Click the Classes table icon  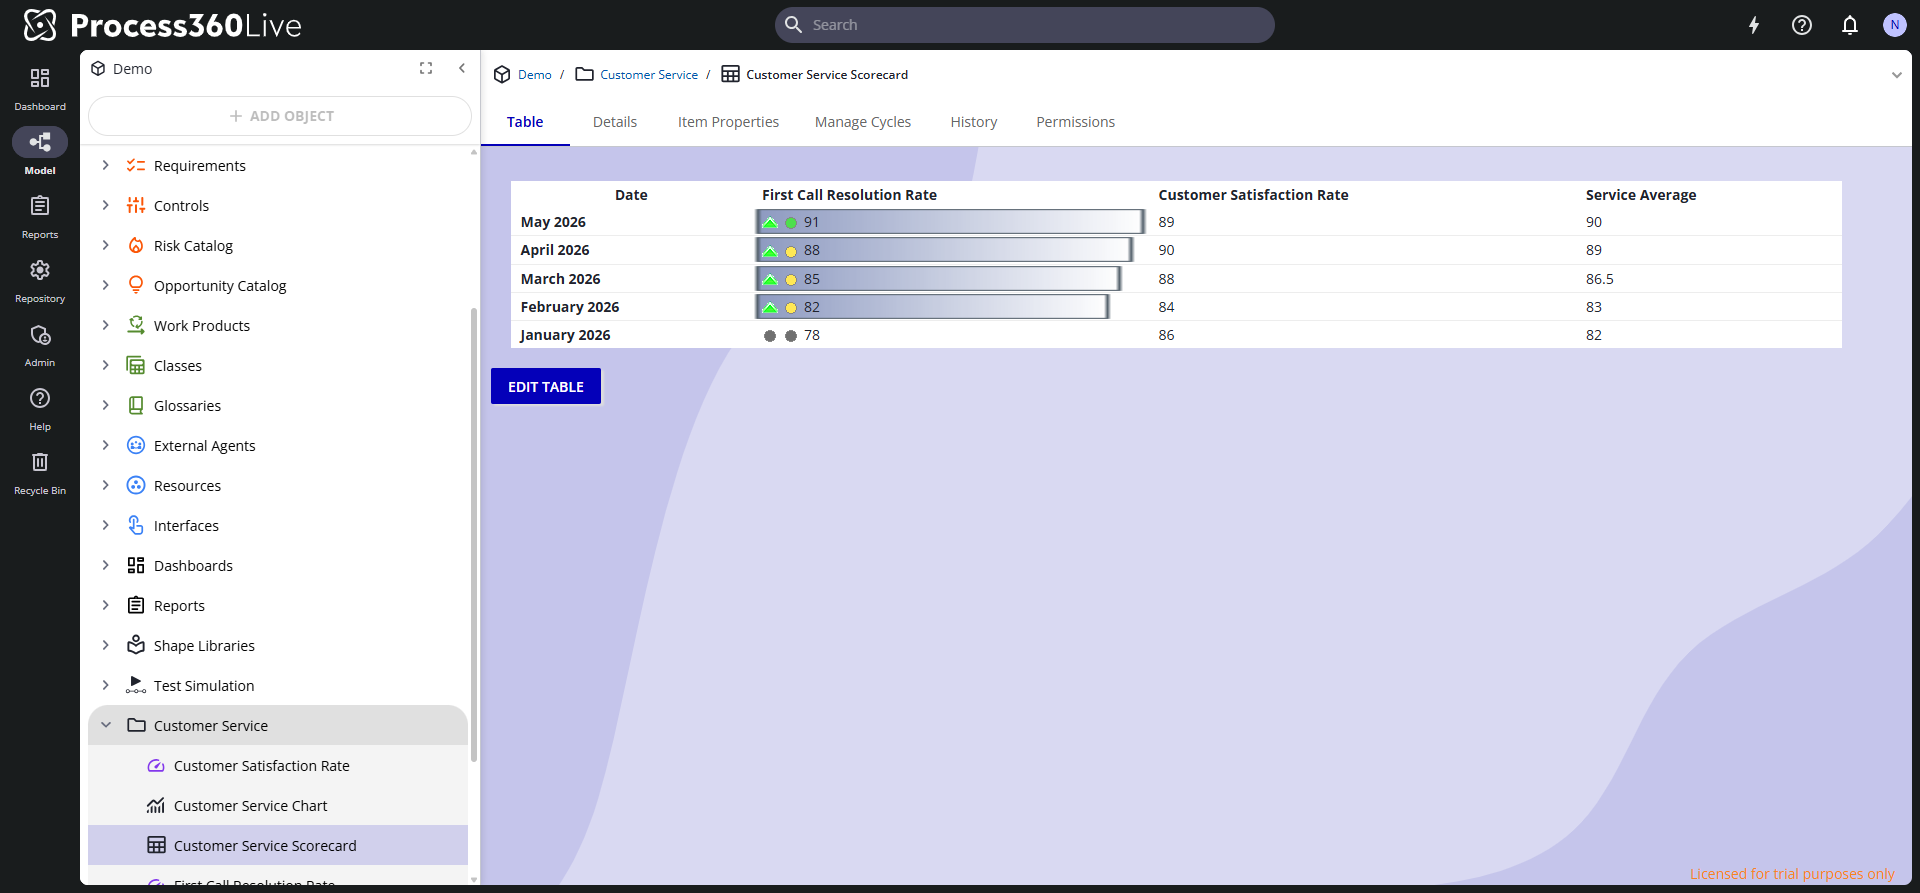[136, 365]
